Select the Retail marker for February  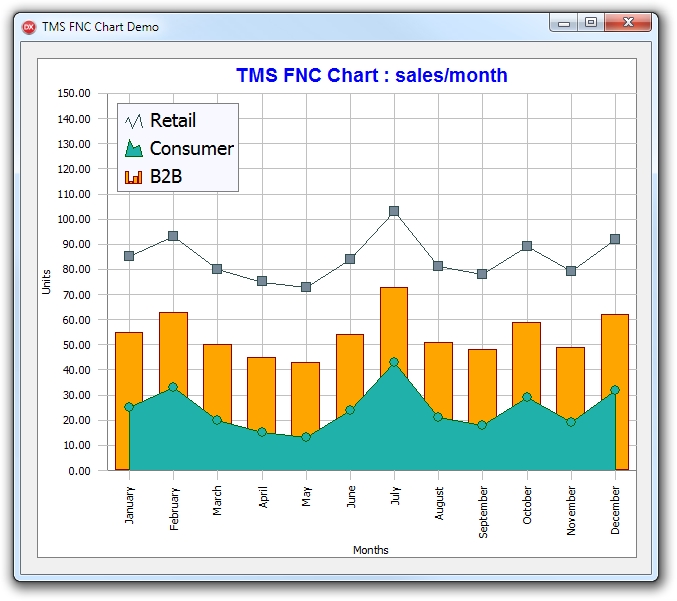tap(173, 236)
